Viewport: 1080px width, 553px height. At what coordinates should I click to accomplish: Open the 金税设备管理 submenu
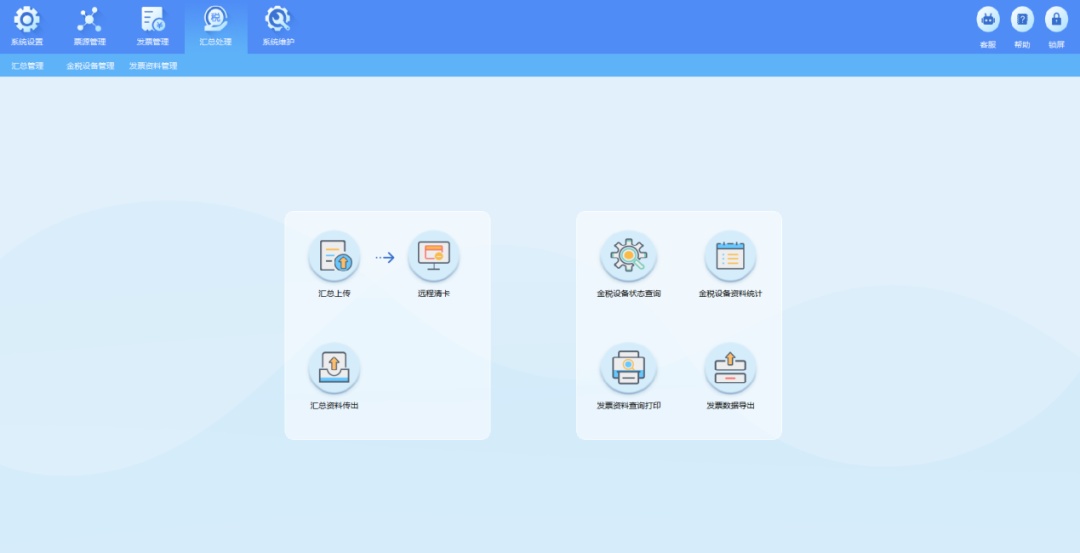coord(91,66)
